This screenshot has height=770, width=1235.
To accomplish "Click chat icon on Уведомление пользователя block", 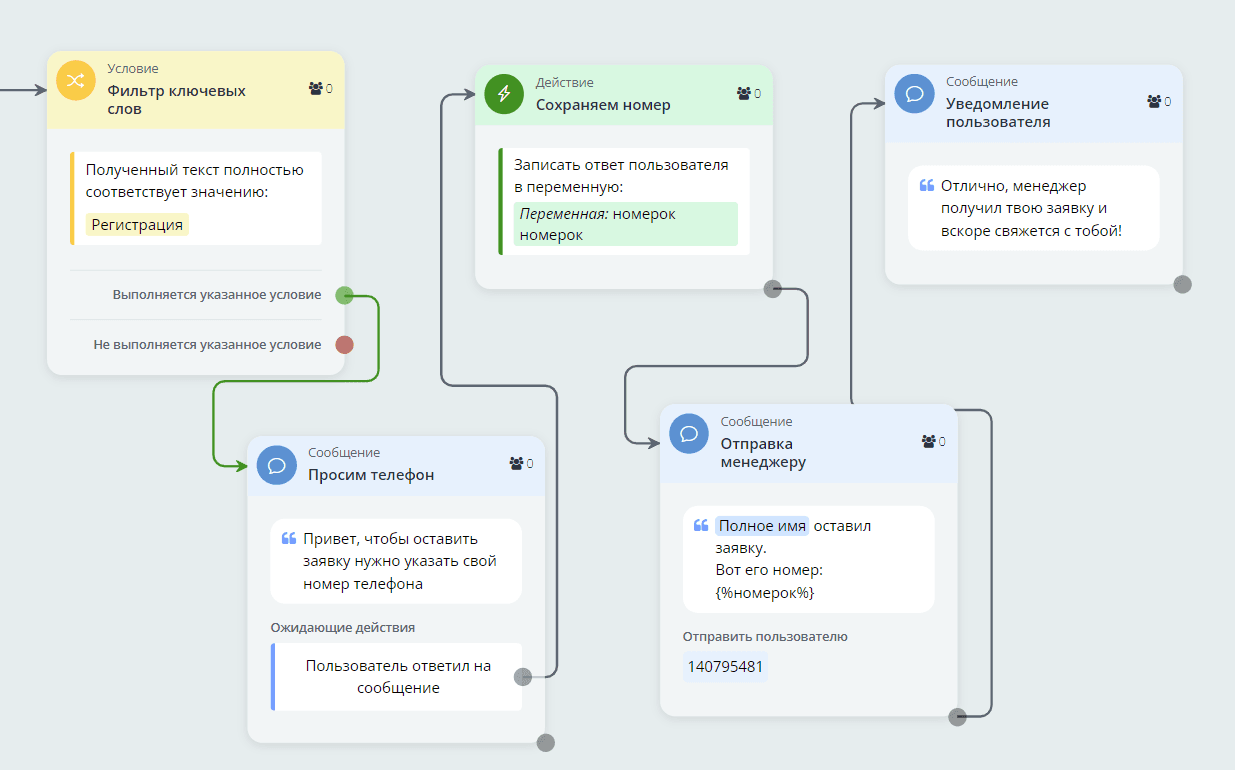I will (x=914, y=93).
